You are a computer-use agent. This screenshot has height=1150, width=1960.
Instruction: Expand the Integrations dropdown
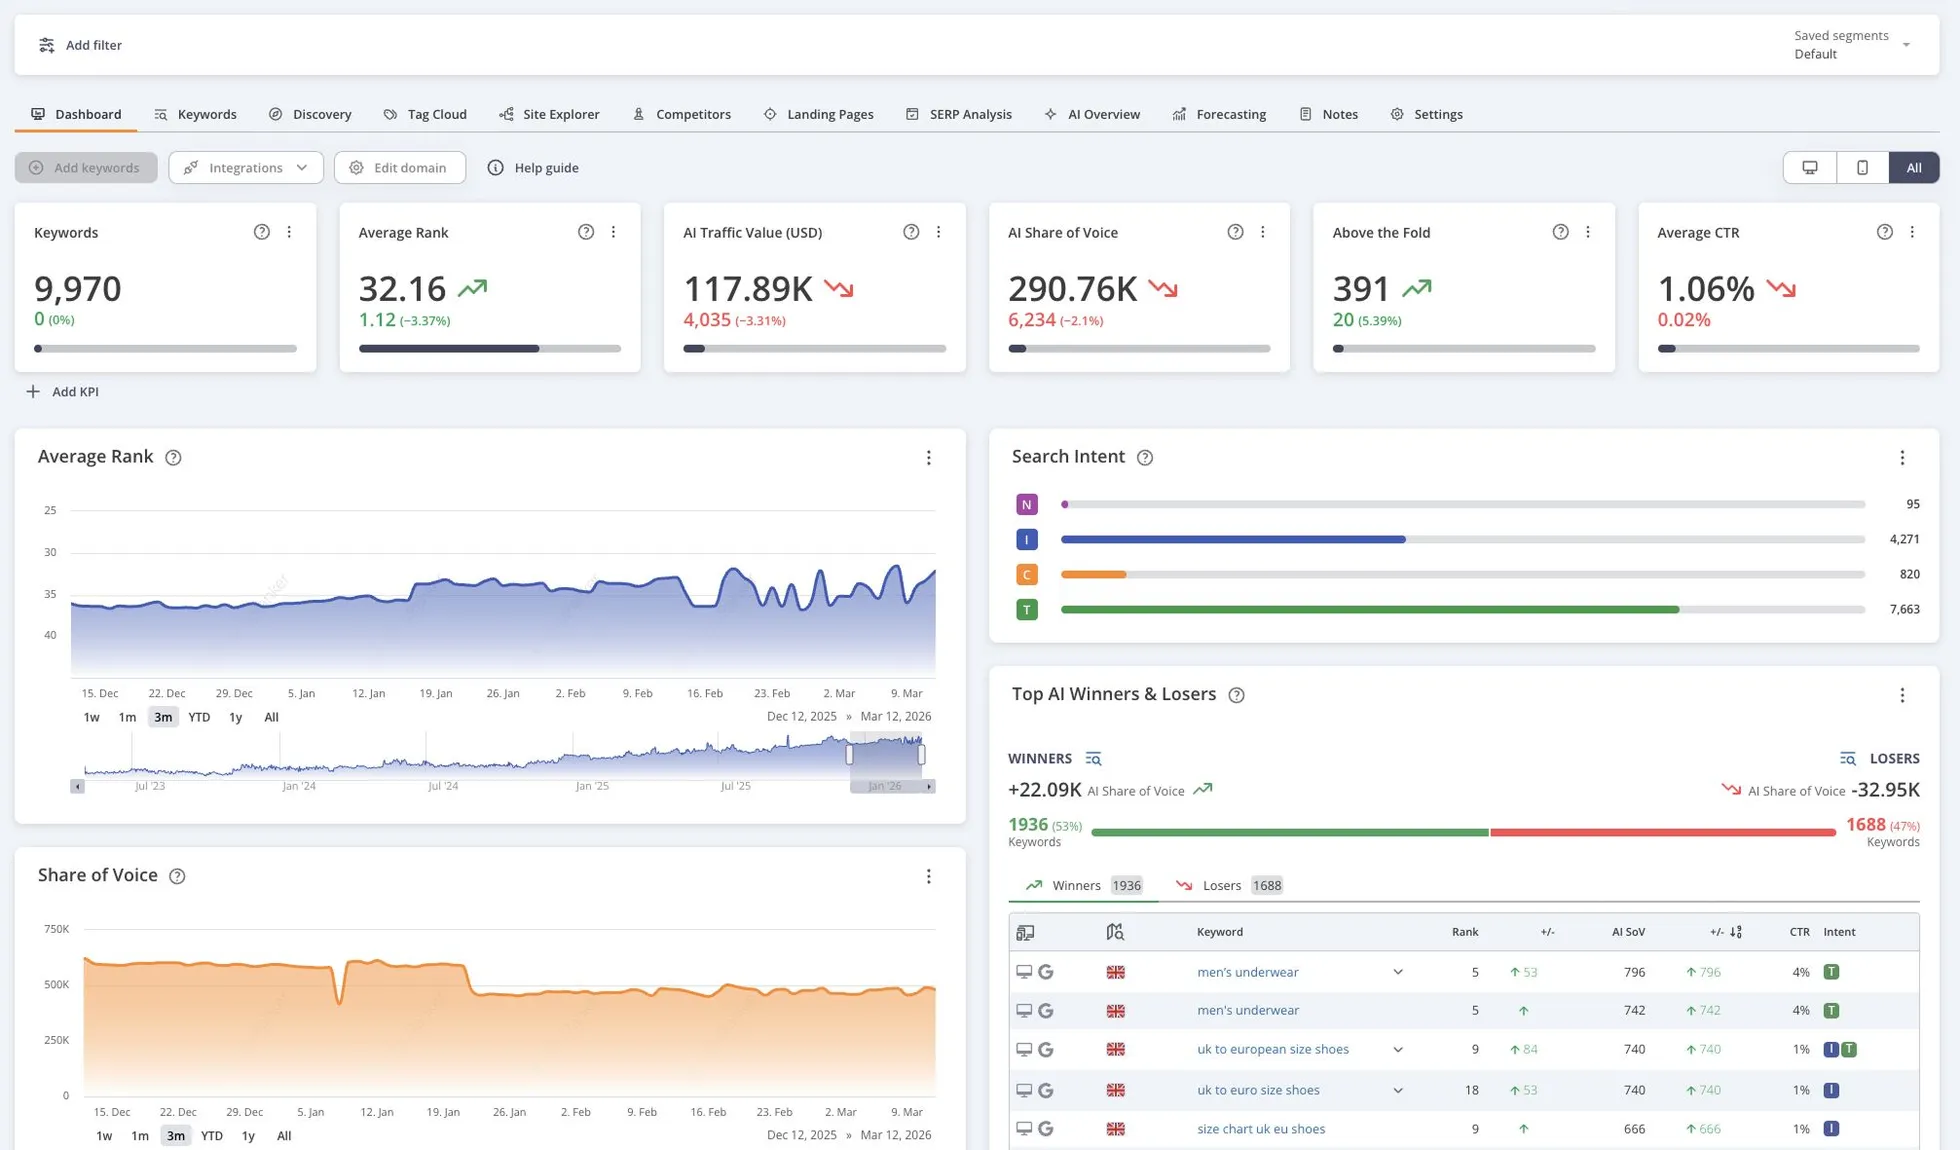click(x=245, y=167)
